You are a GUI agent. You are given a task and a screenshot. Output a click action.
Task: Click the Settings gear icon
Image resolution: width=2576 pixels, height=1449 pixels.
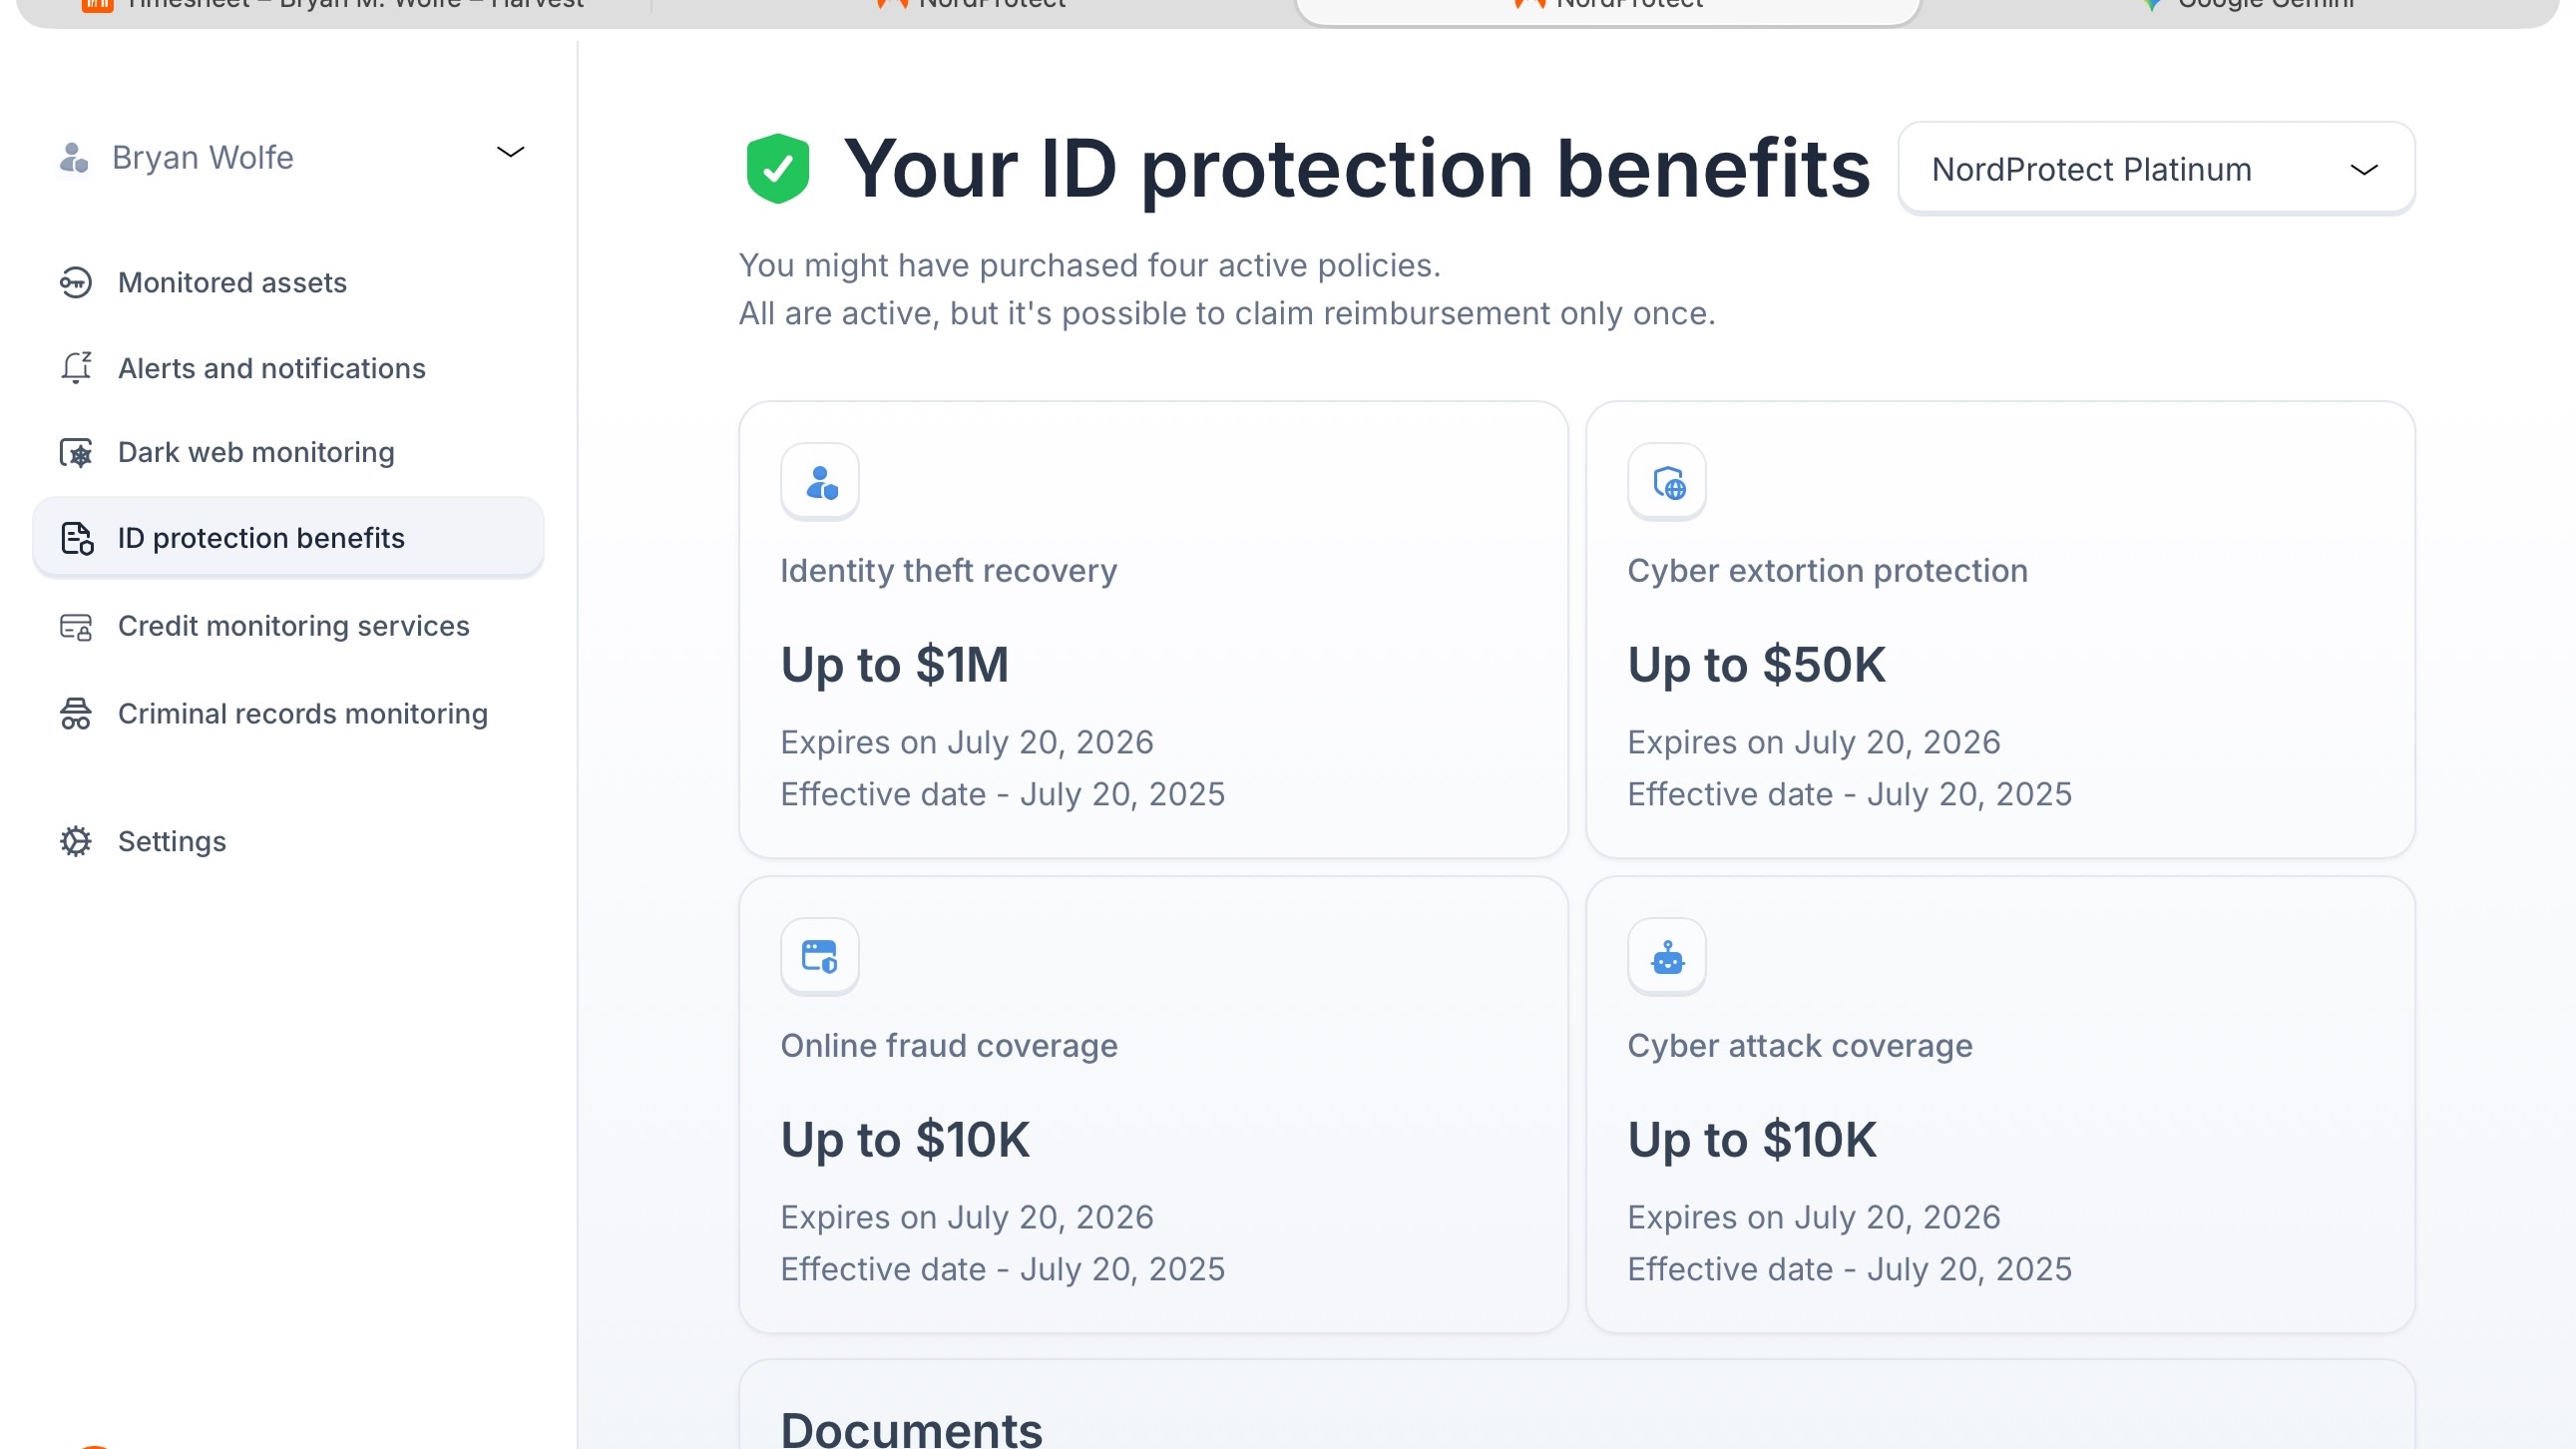[x=76, y=842]
